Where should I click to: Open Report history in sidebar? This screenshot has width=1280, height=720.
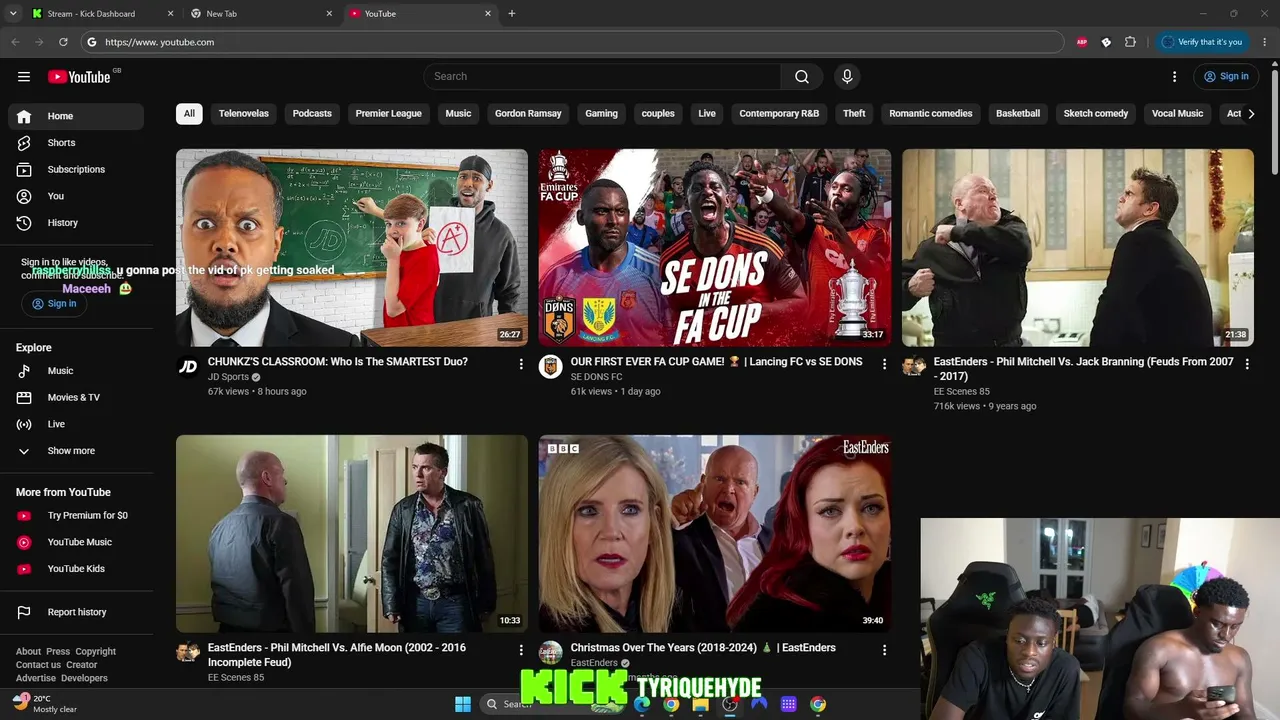point(76,612)
